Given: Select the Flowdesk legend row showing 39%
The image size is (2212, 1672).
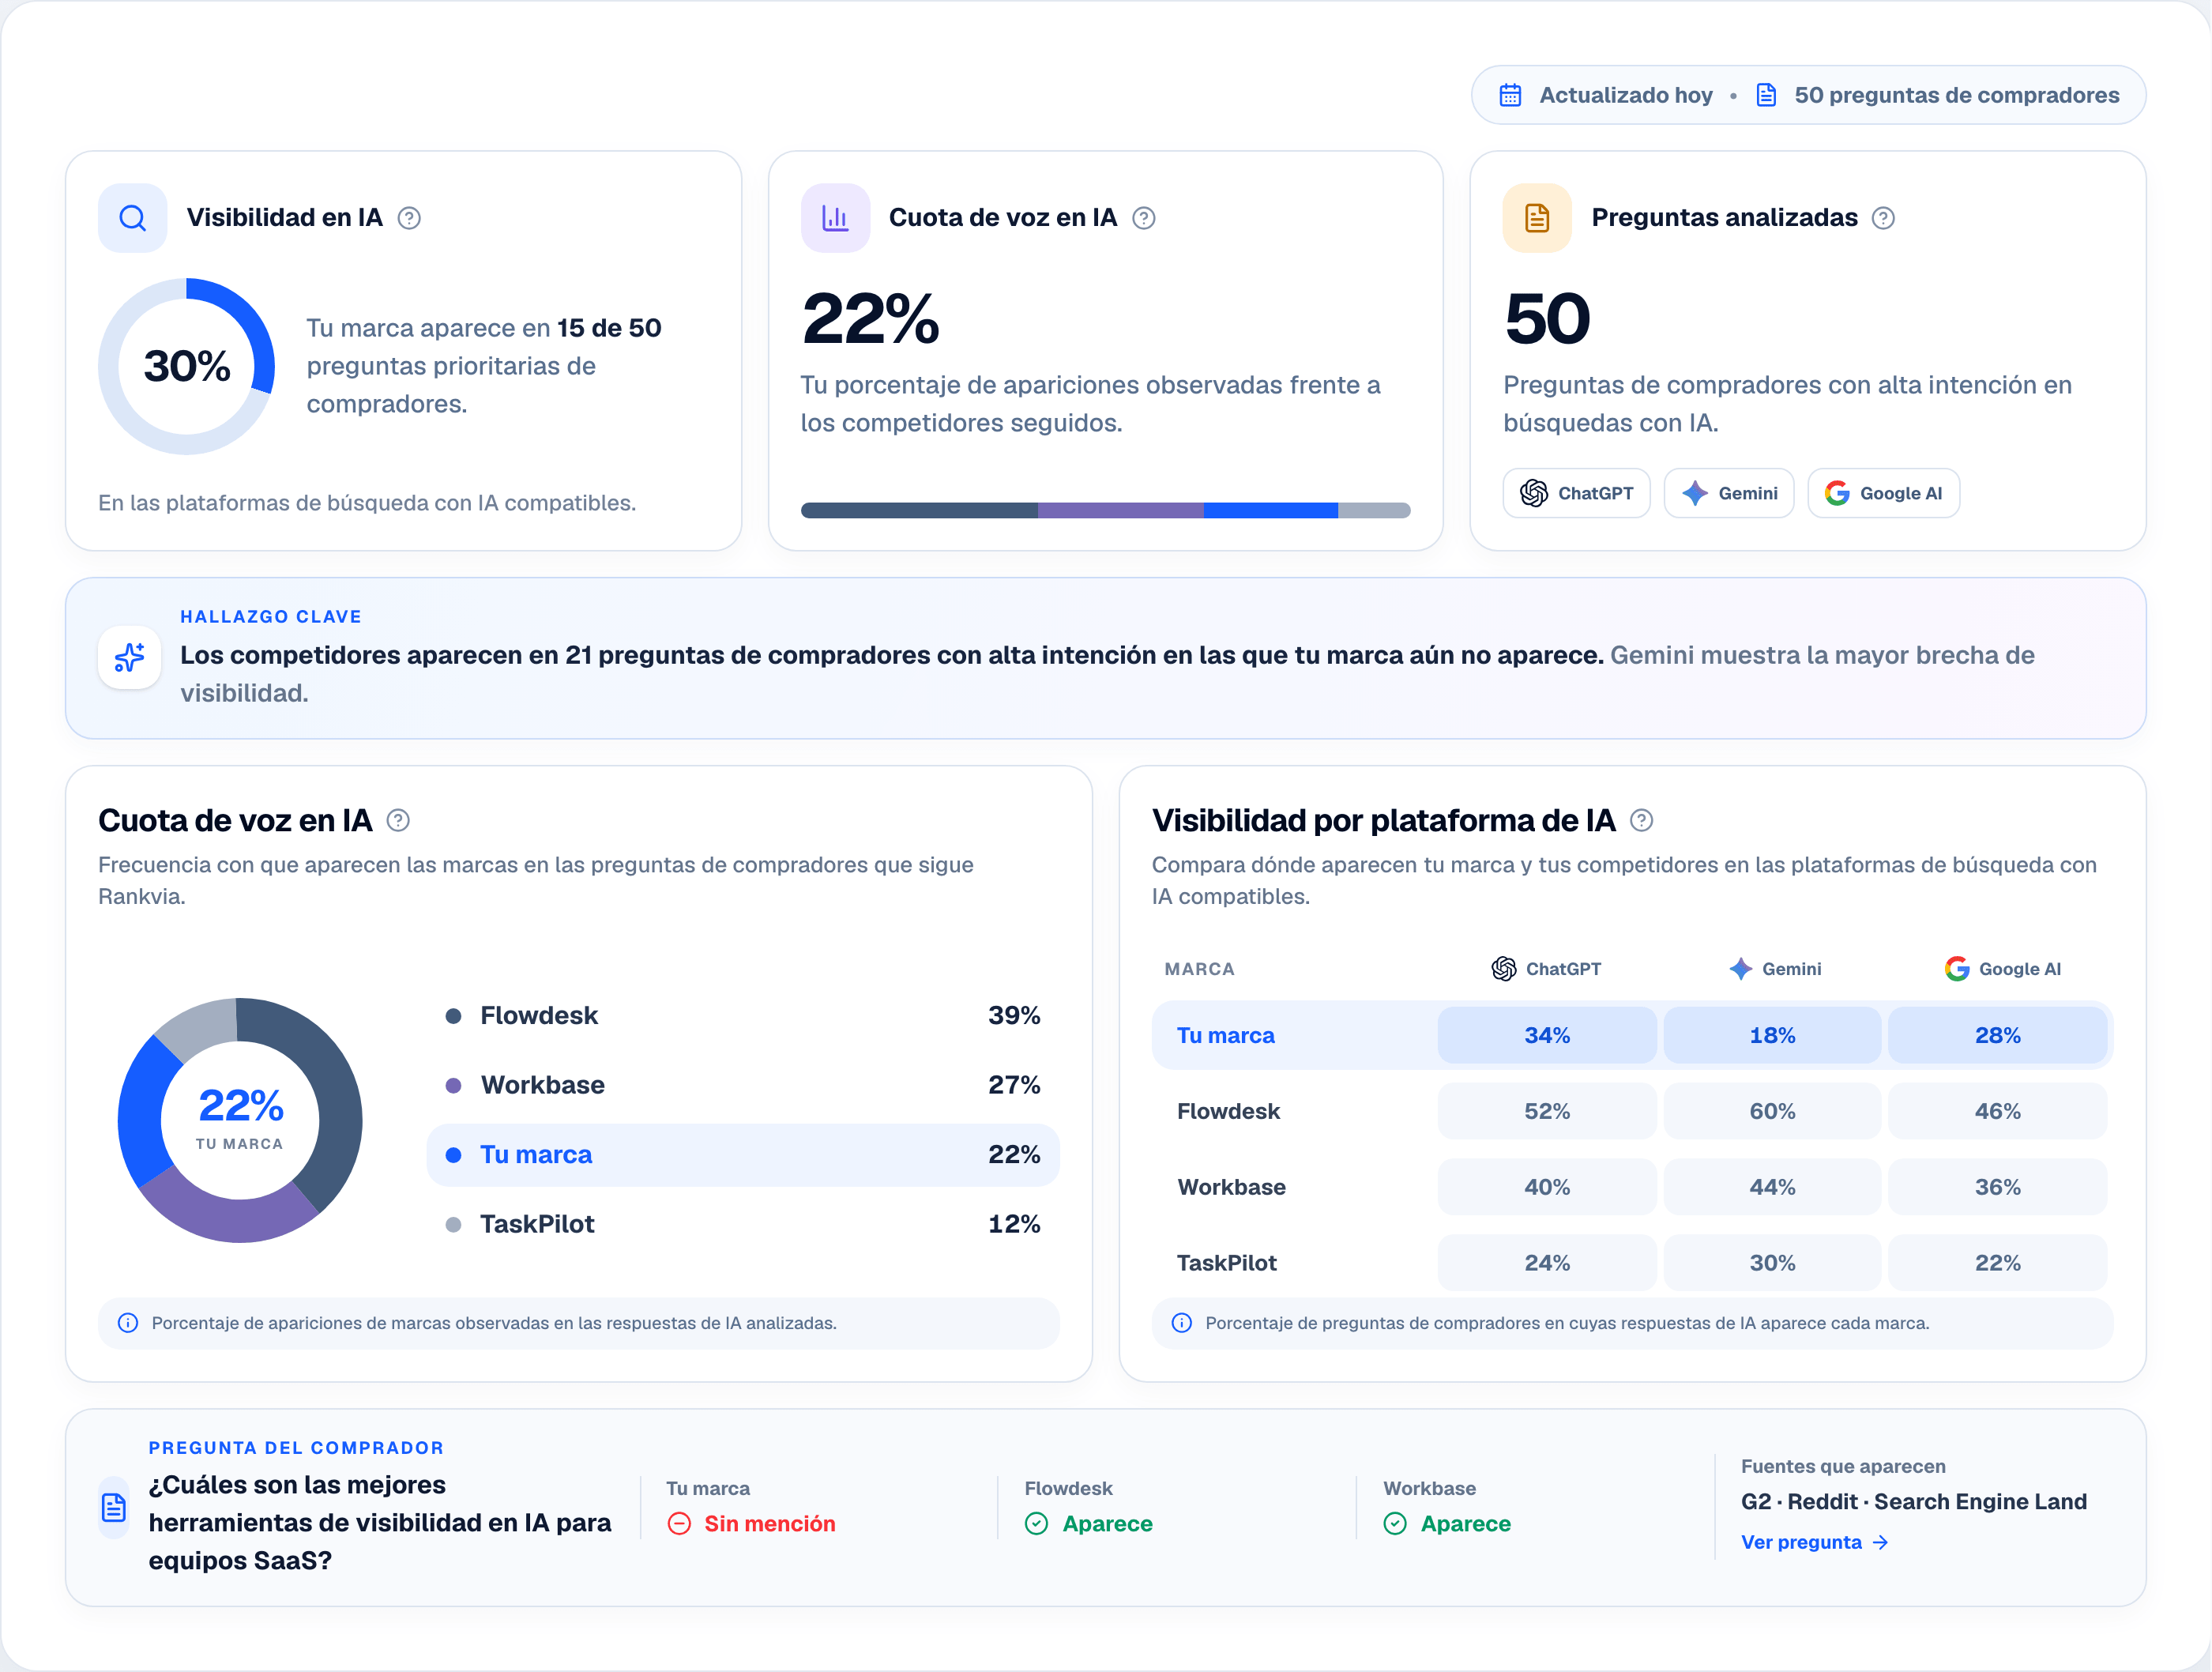Looking at the screenshot, I should click(x=743, y=1016).
